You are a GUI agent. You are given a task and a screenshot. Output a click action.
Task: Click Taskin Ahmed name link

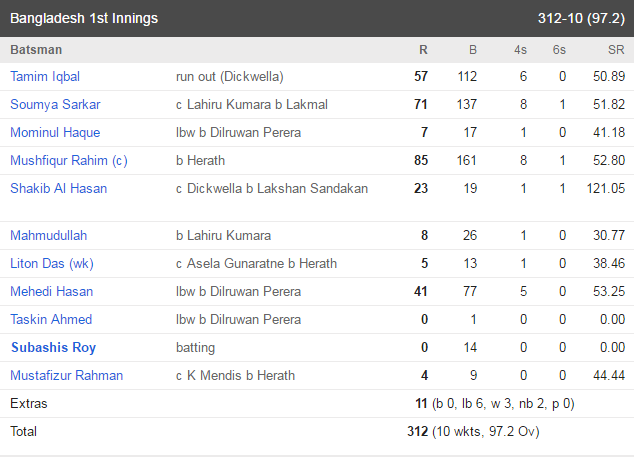51,319
